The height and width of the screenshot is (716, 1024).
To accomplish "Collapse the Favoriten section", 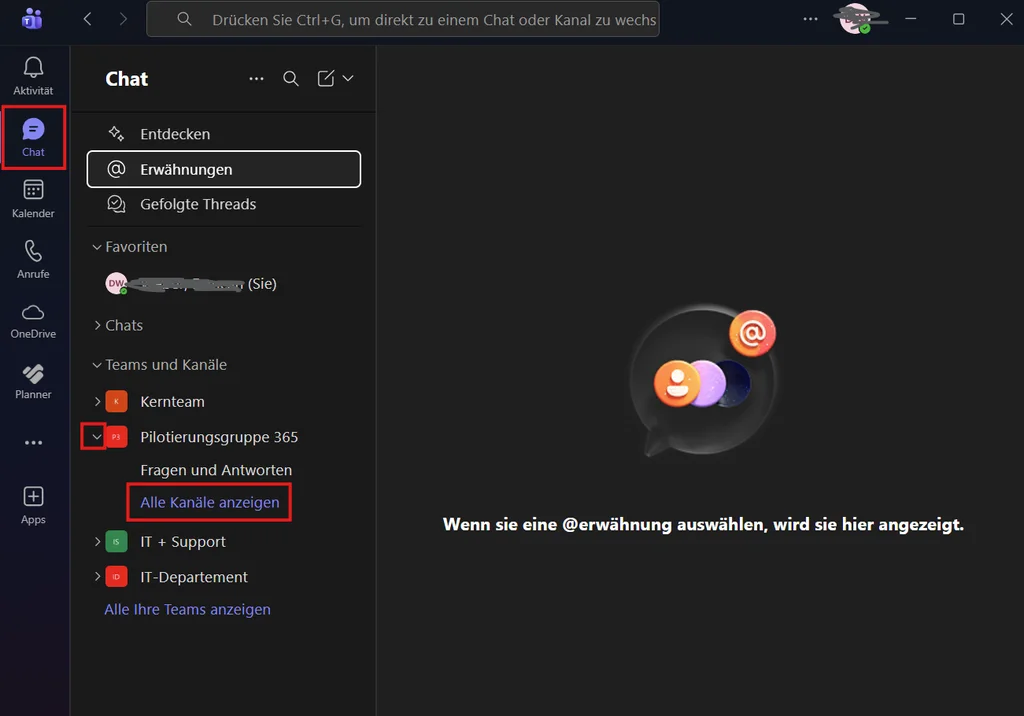I will point(97,247).
